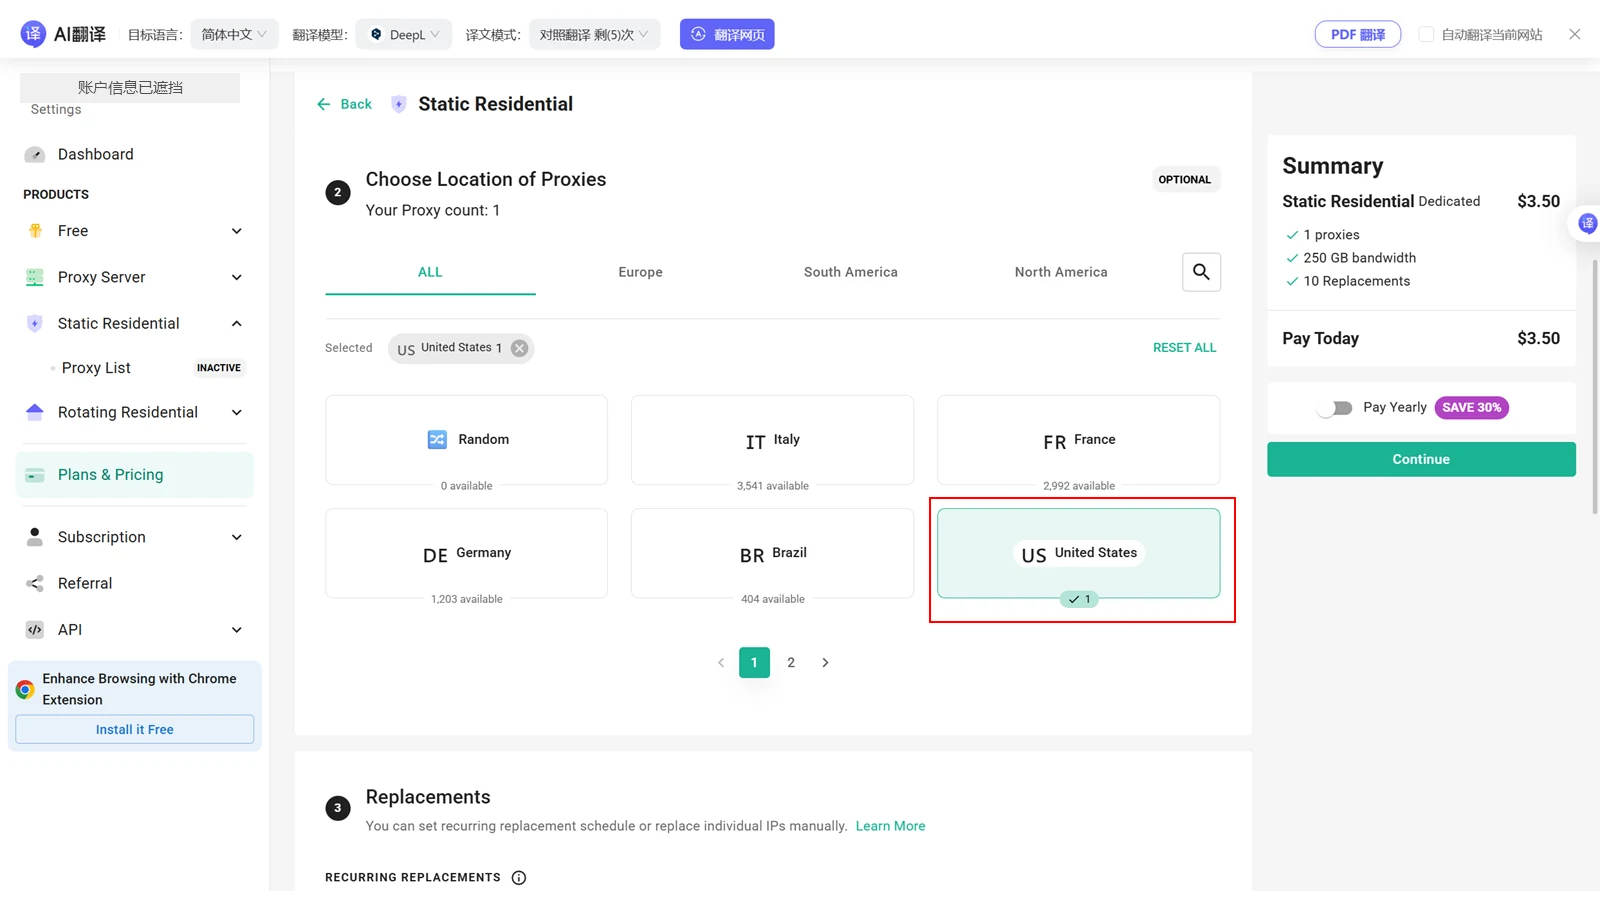Expand the Rotating Residential section
The image size is (1600, 900).
point(237,412)
